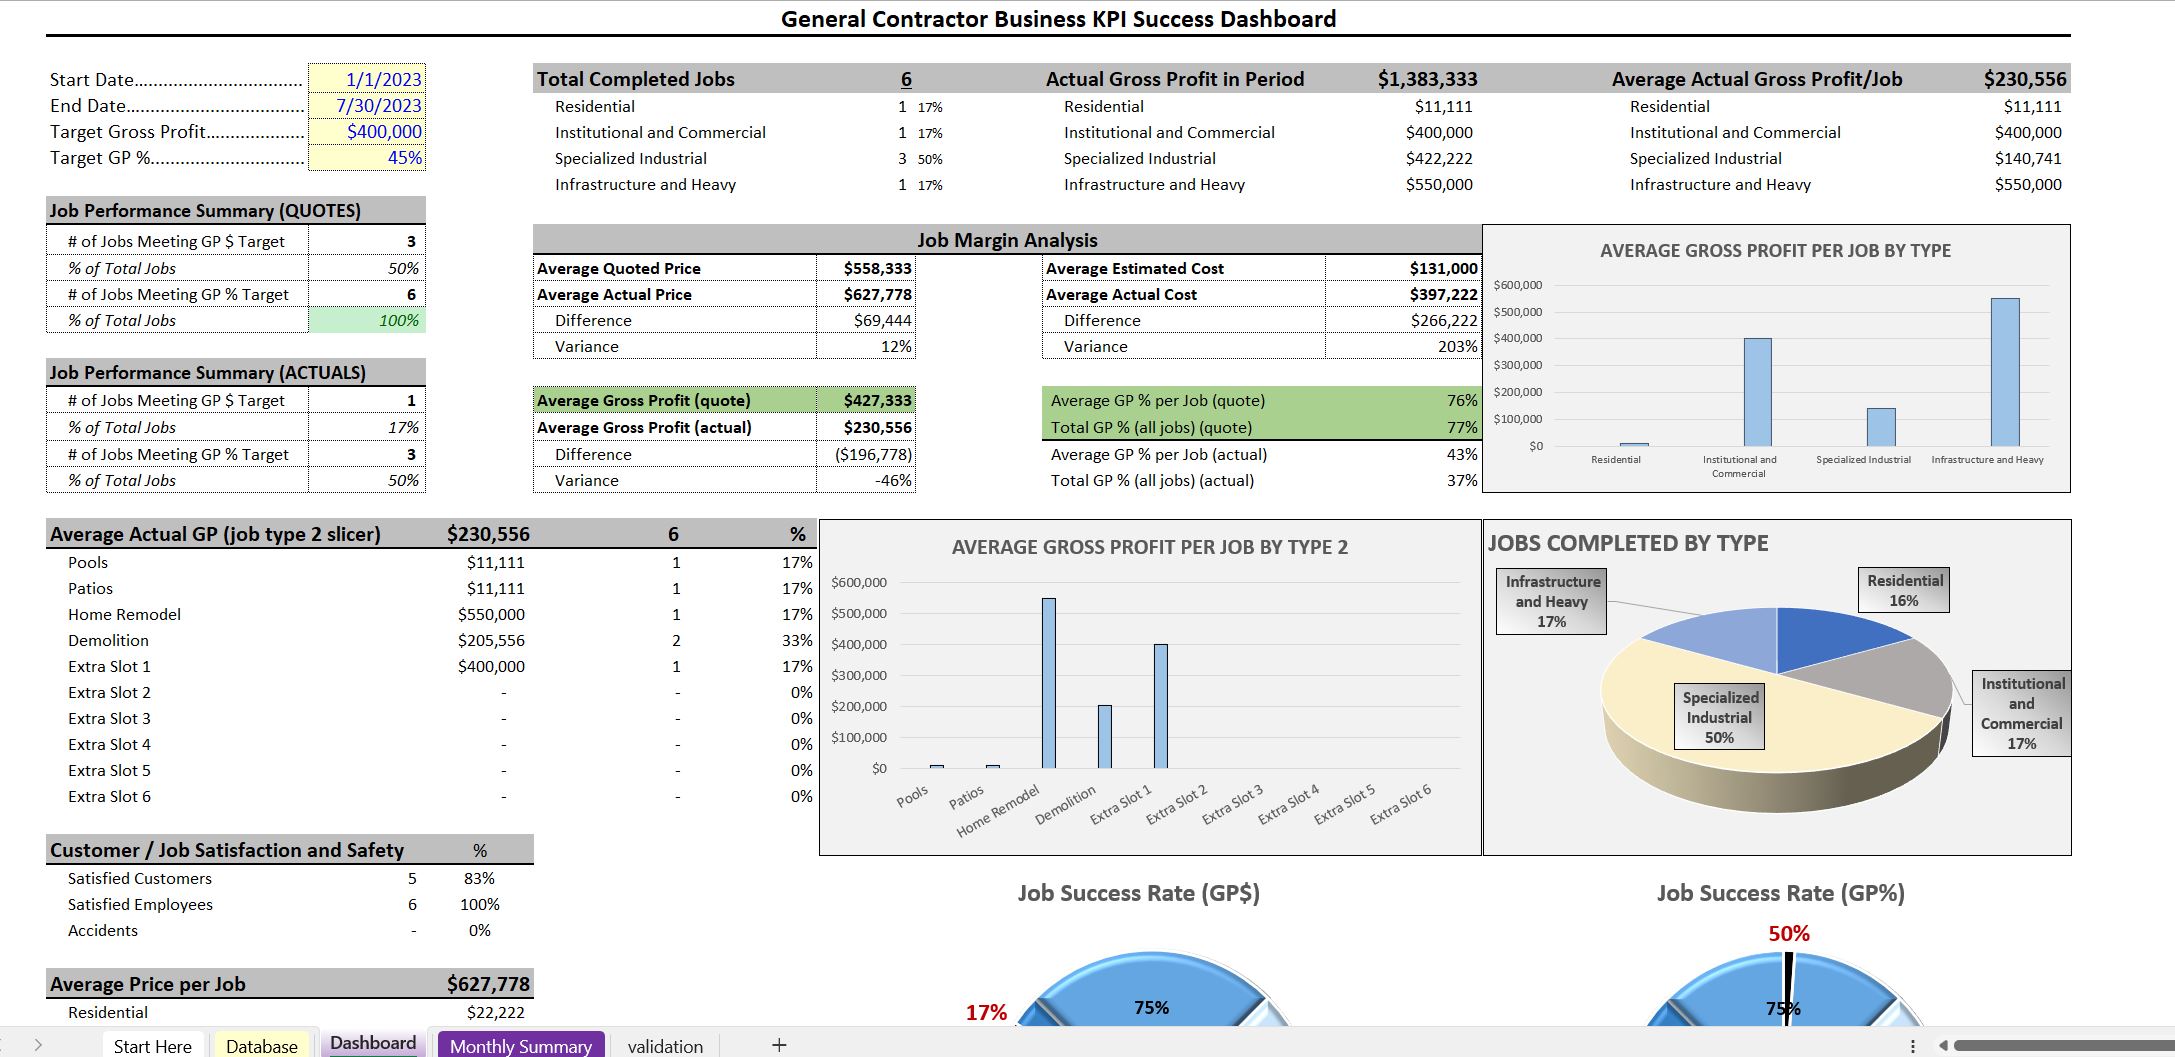Select the Dashboard sheet tab
Image resolution: width=2175 pixels, height=1057 pixels.
373,1043
